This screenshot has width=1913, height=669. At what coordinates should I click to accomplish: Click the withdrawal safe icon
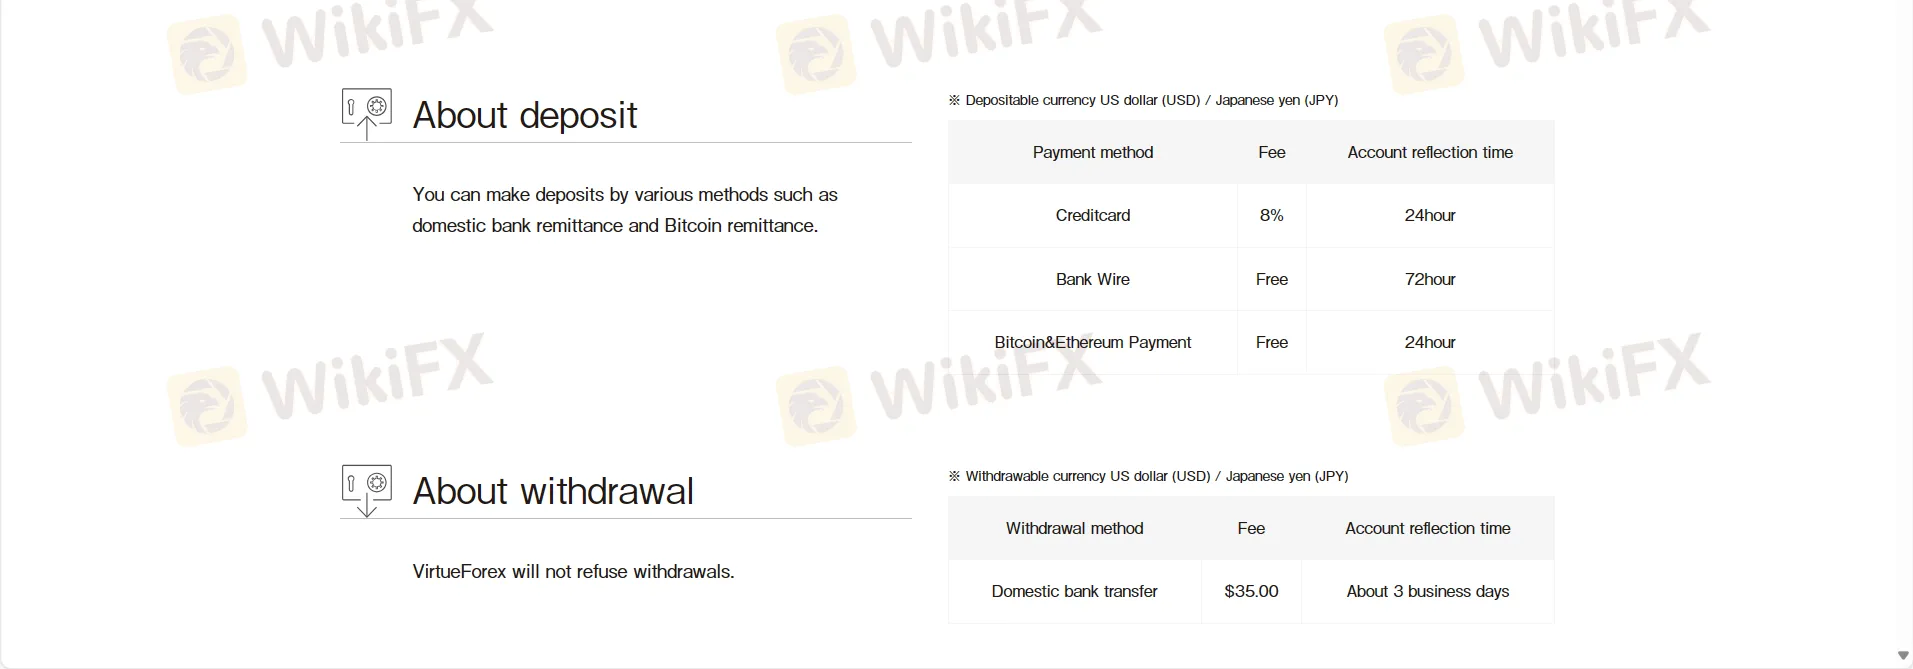click(x=366, y=489)
